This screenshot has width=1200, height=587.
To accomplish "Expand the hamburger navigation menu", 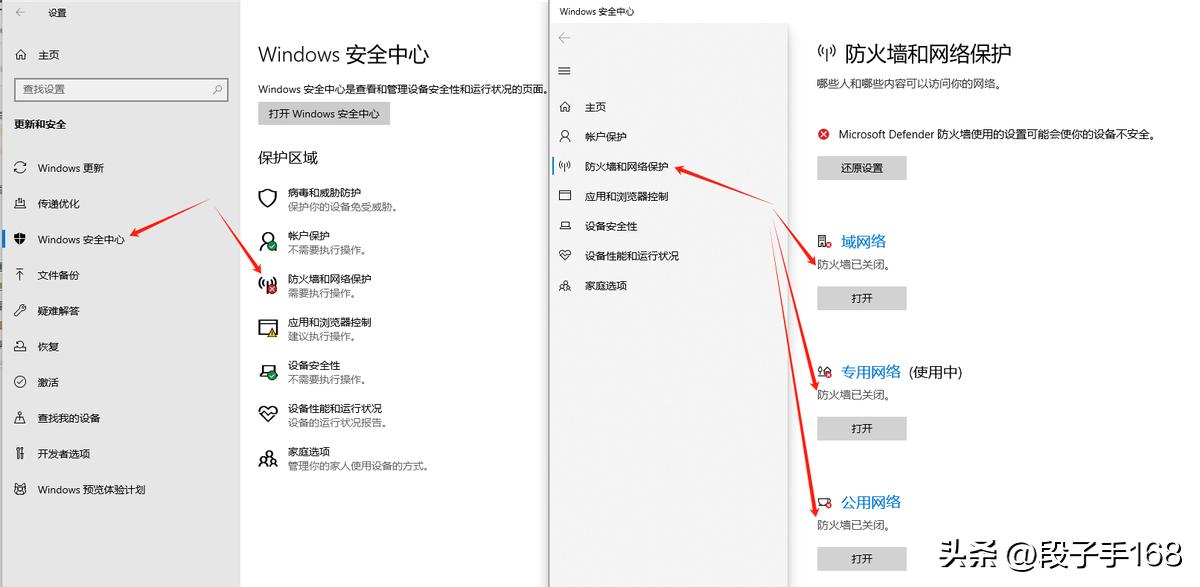I will click(x=565, y=71).
